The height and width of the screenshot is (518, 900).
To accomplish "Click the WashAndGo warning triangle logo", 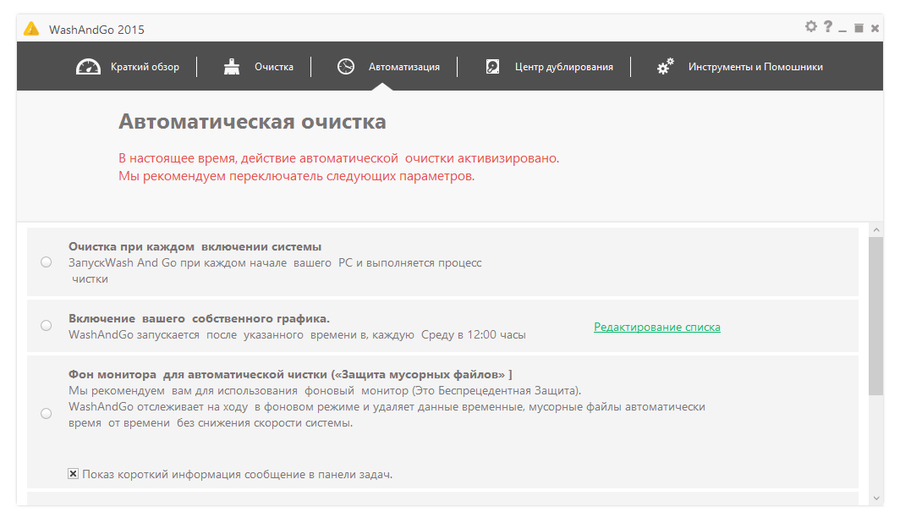I will [x=31, y=29].
